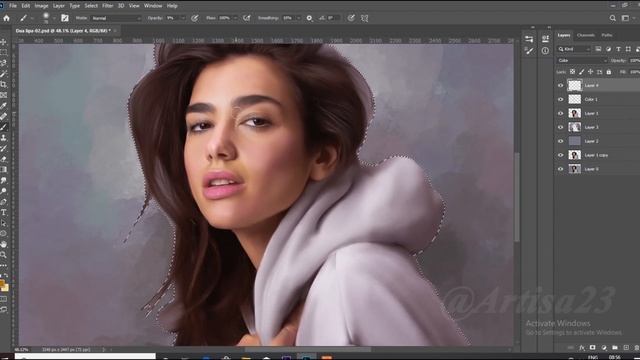This screenshot has width=640, height=360.
Task: Select the Eyedropper tool
Action: click(4, 106)
